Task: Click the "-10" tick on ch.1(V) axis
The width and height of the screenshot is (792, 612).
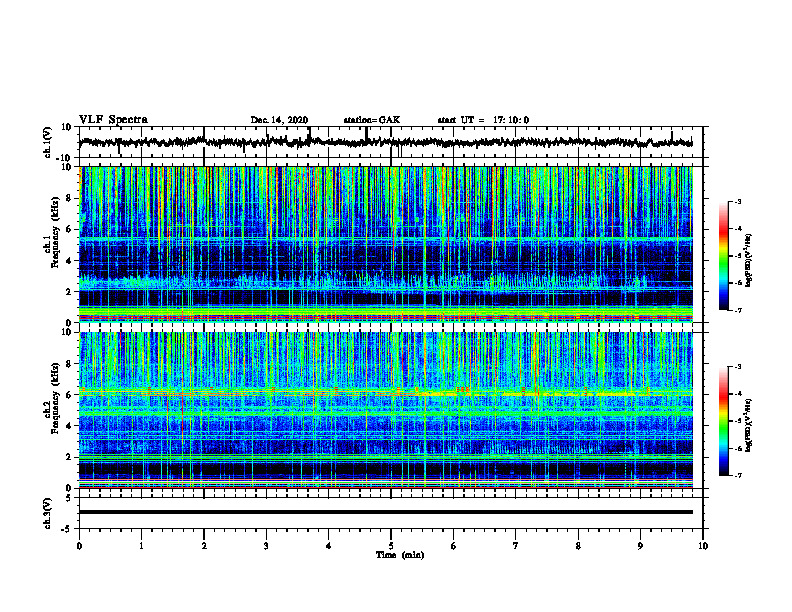Action: pyautogui.click(x=65, y=158)
